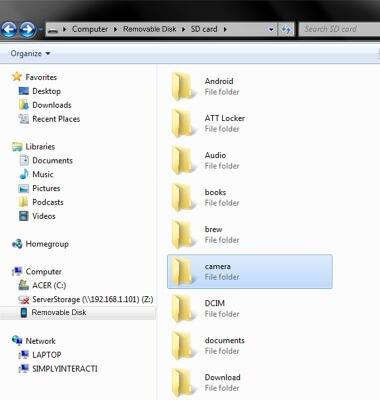
Task: Click the Favorites star icon
Action: click(17, 77)
